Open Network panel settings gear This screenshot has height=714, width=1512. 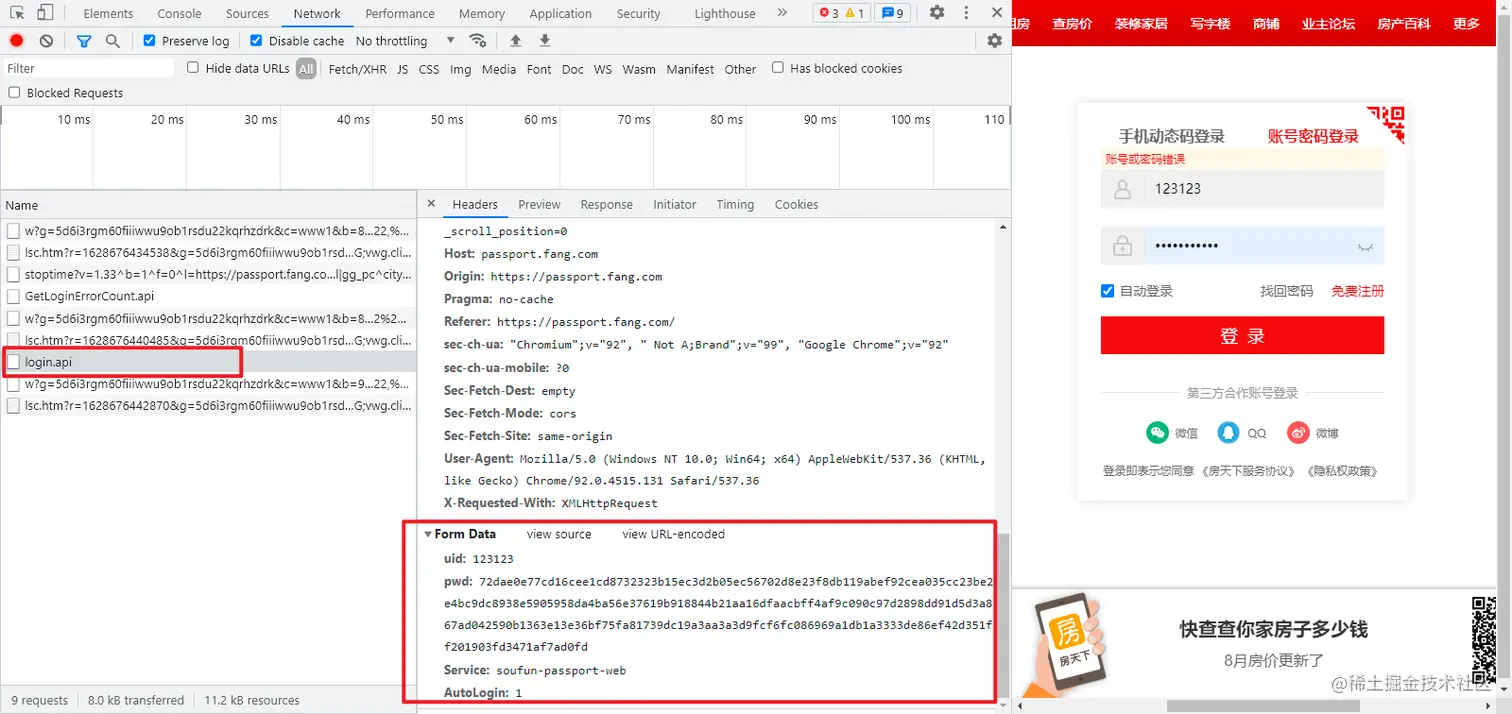tap(994, 41)
